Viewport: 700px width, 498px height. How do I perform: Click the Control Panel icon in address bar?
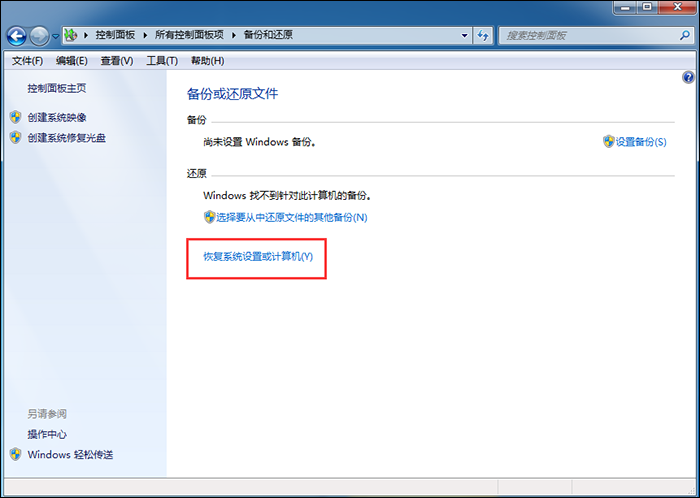point(71,35)
